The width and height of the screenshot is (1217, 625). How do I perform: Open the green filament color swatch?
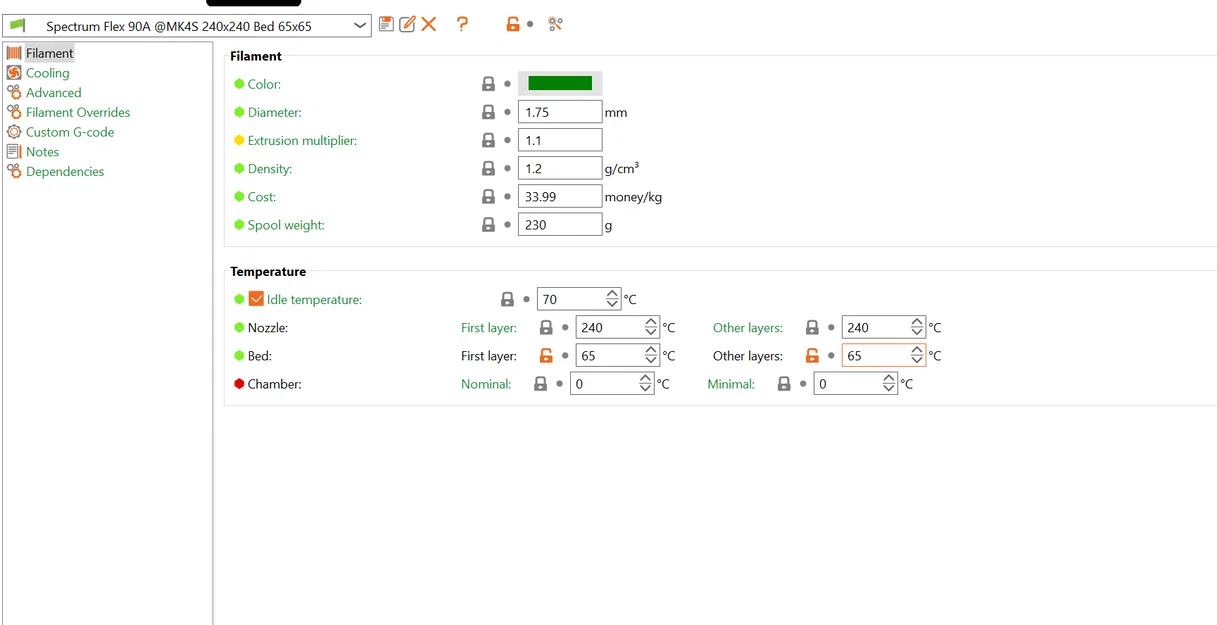pyautogui.click(x=560, y=84)
